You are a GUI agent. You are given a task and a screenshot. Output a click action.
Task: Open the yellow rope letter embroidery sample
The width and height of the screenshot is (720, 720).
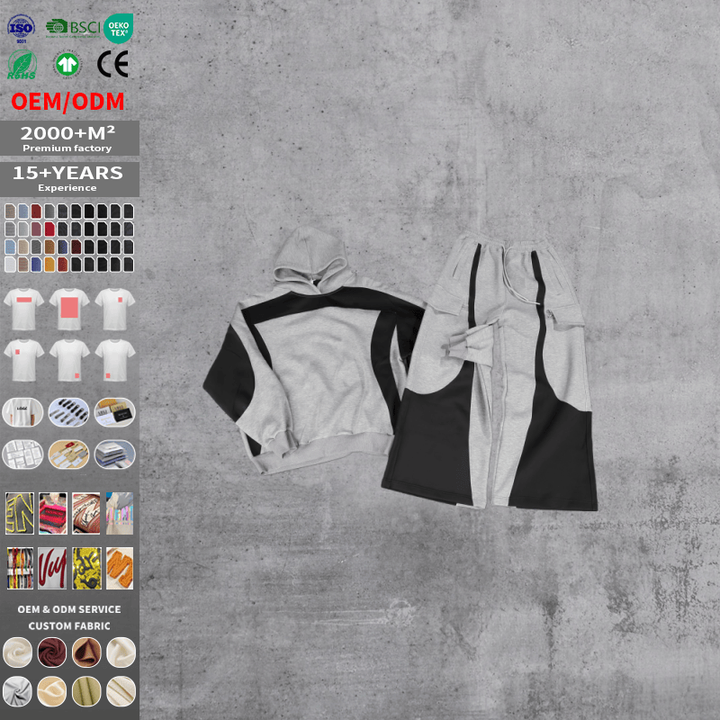(x=19, y=513)
